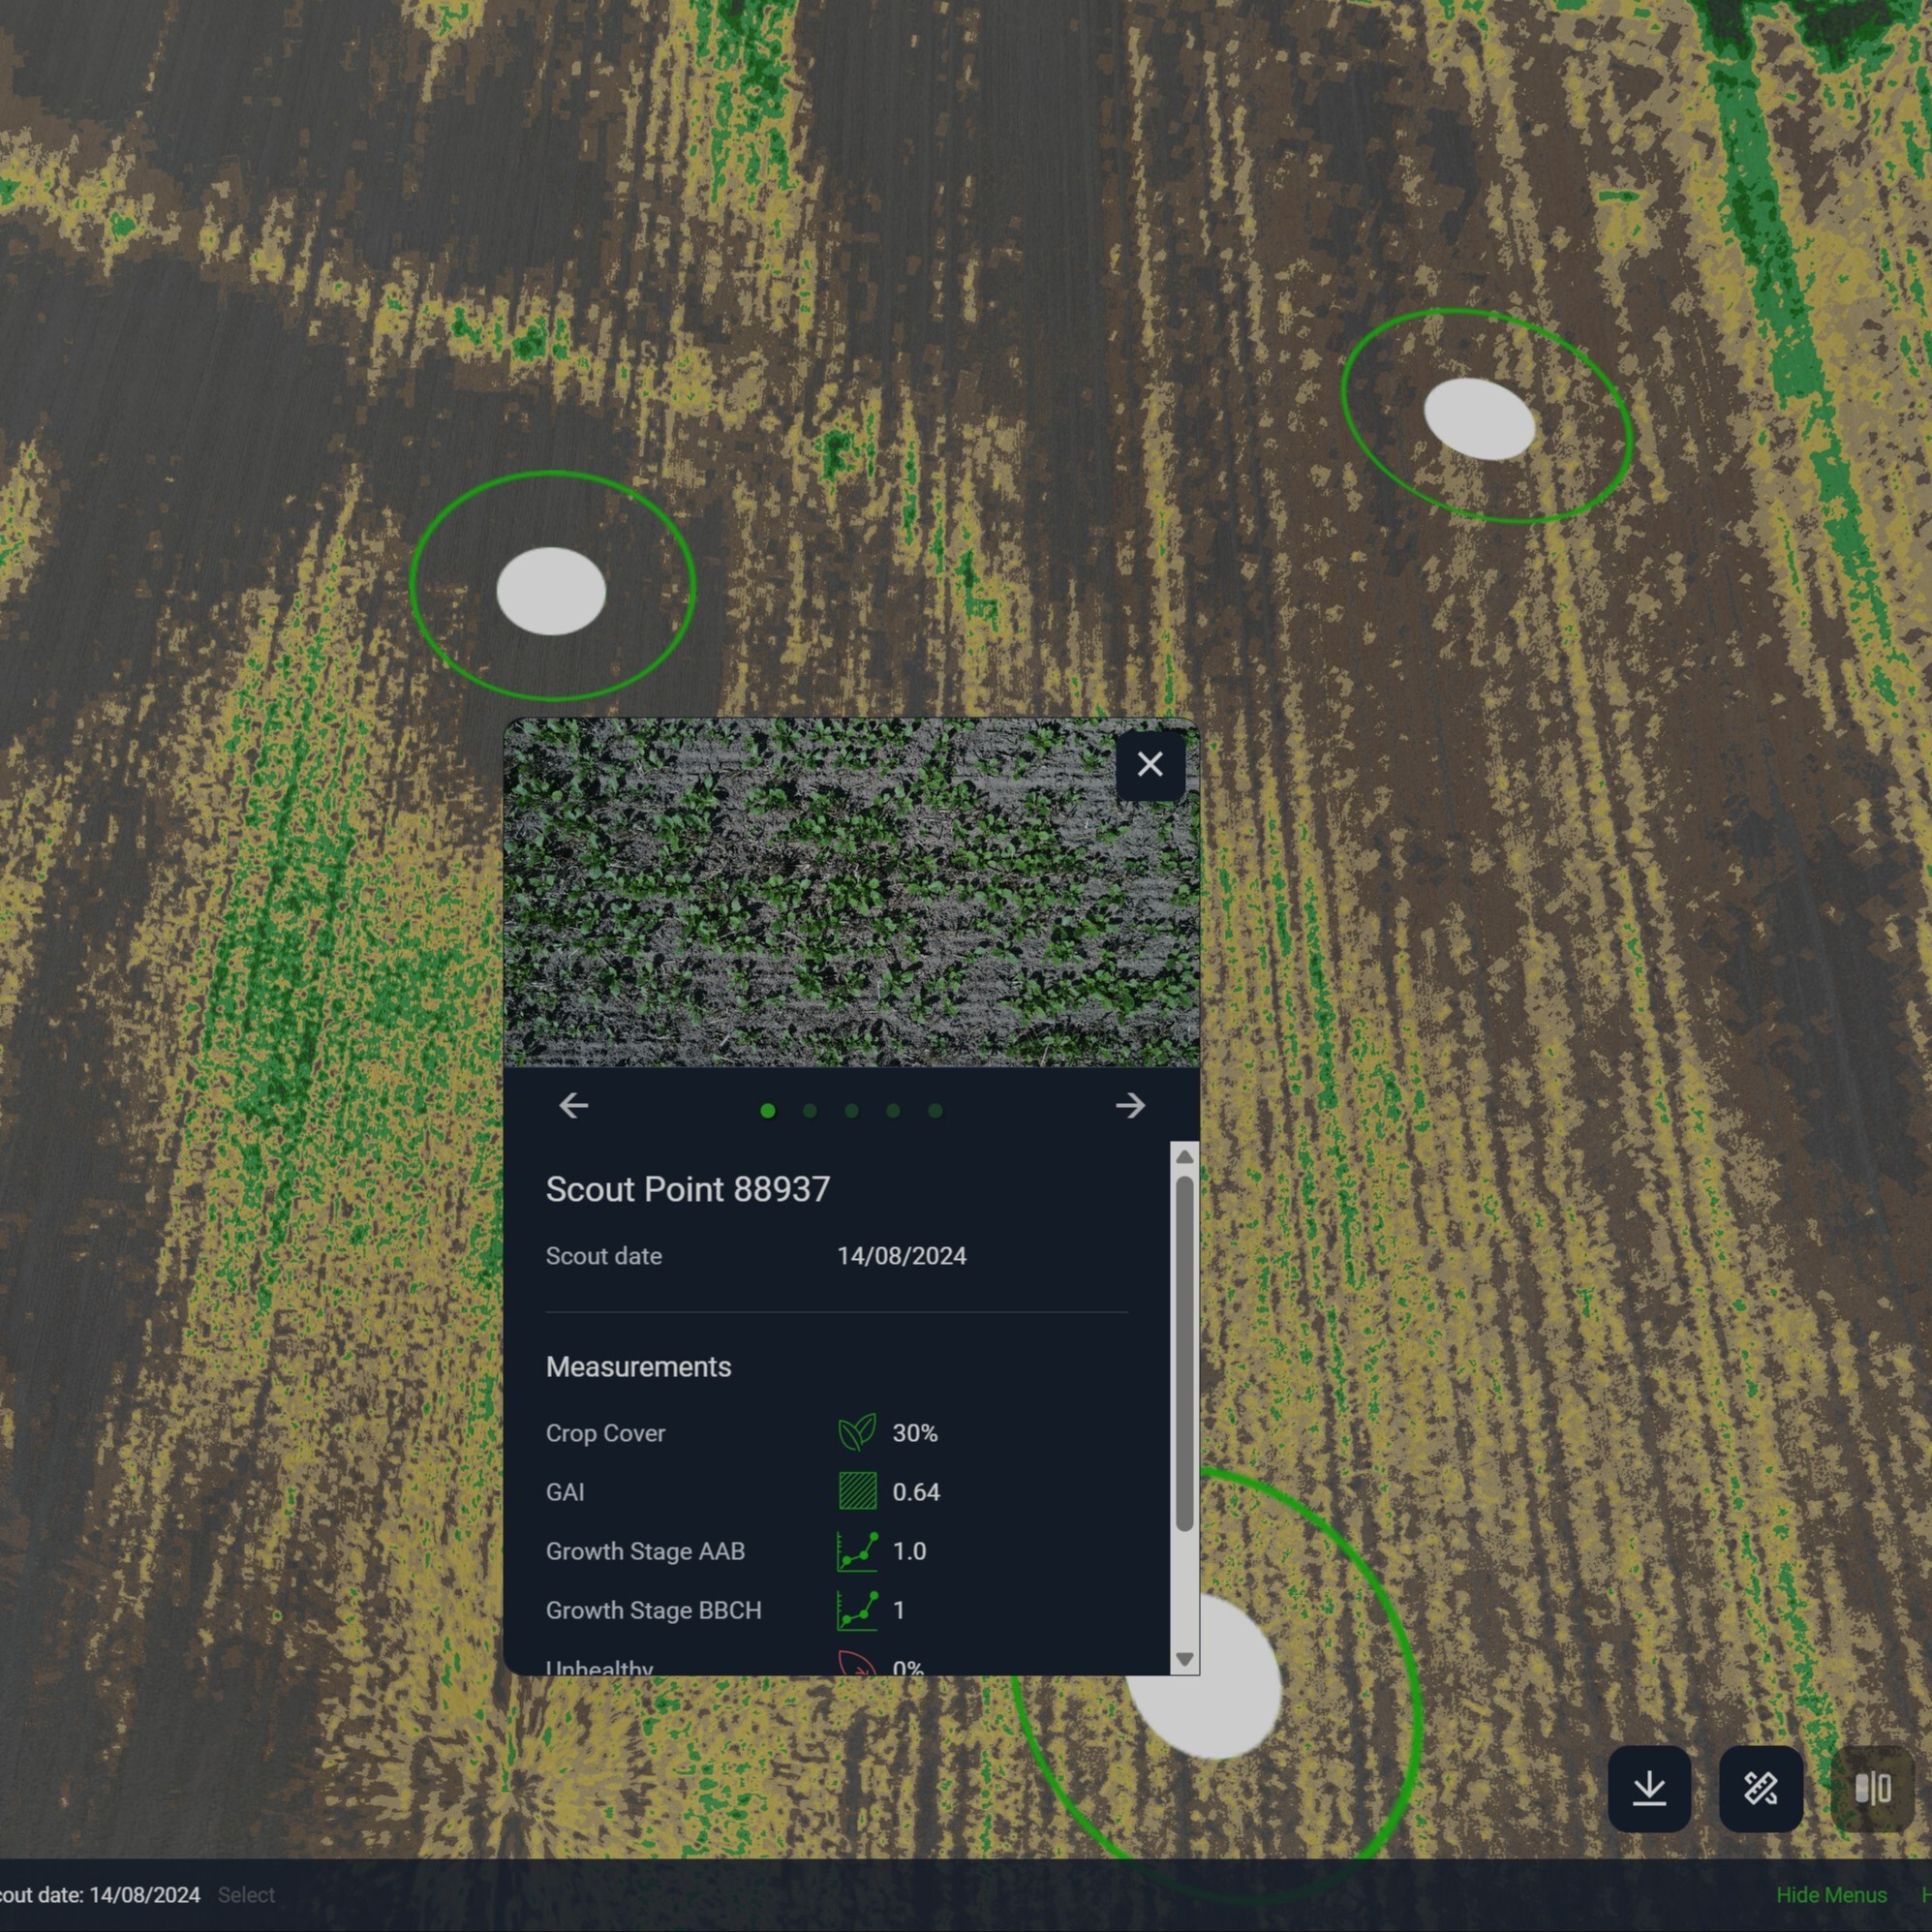Open the ruler and pencil measure tool
This screenshot has height=1932, width=1932.
1761,1789
